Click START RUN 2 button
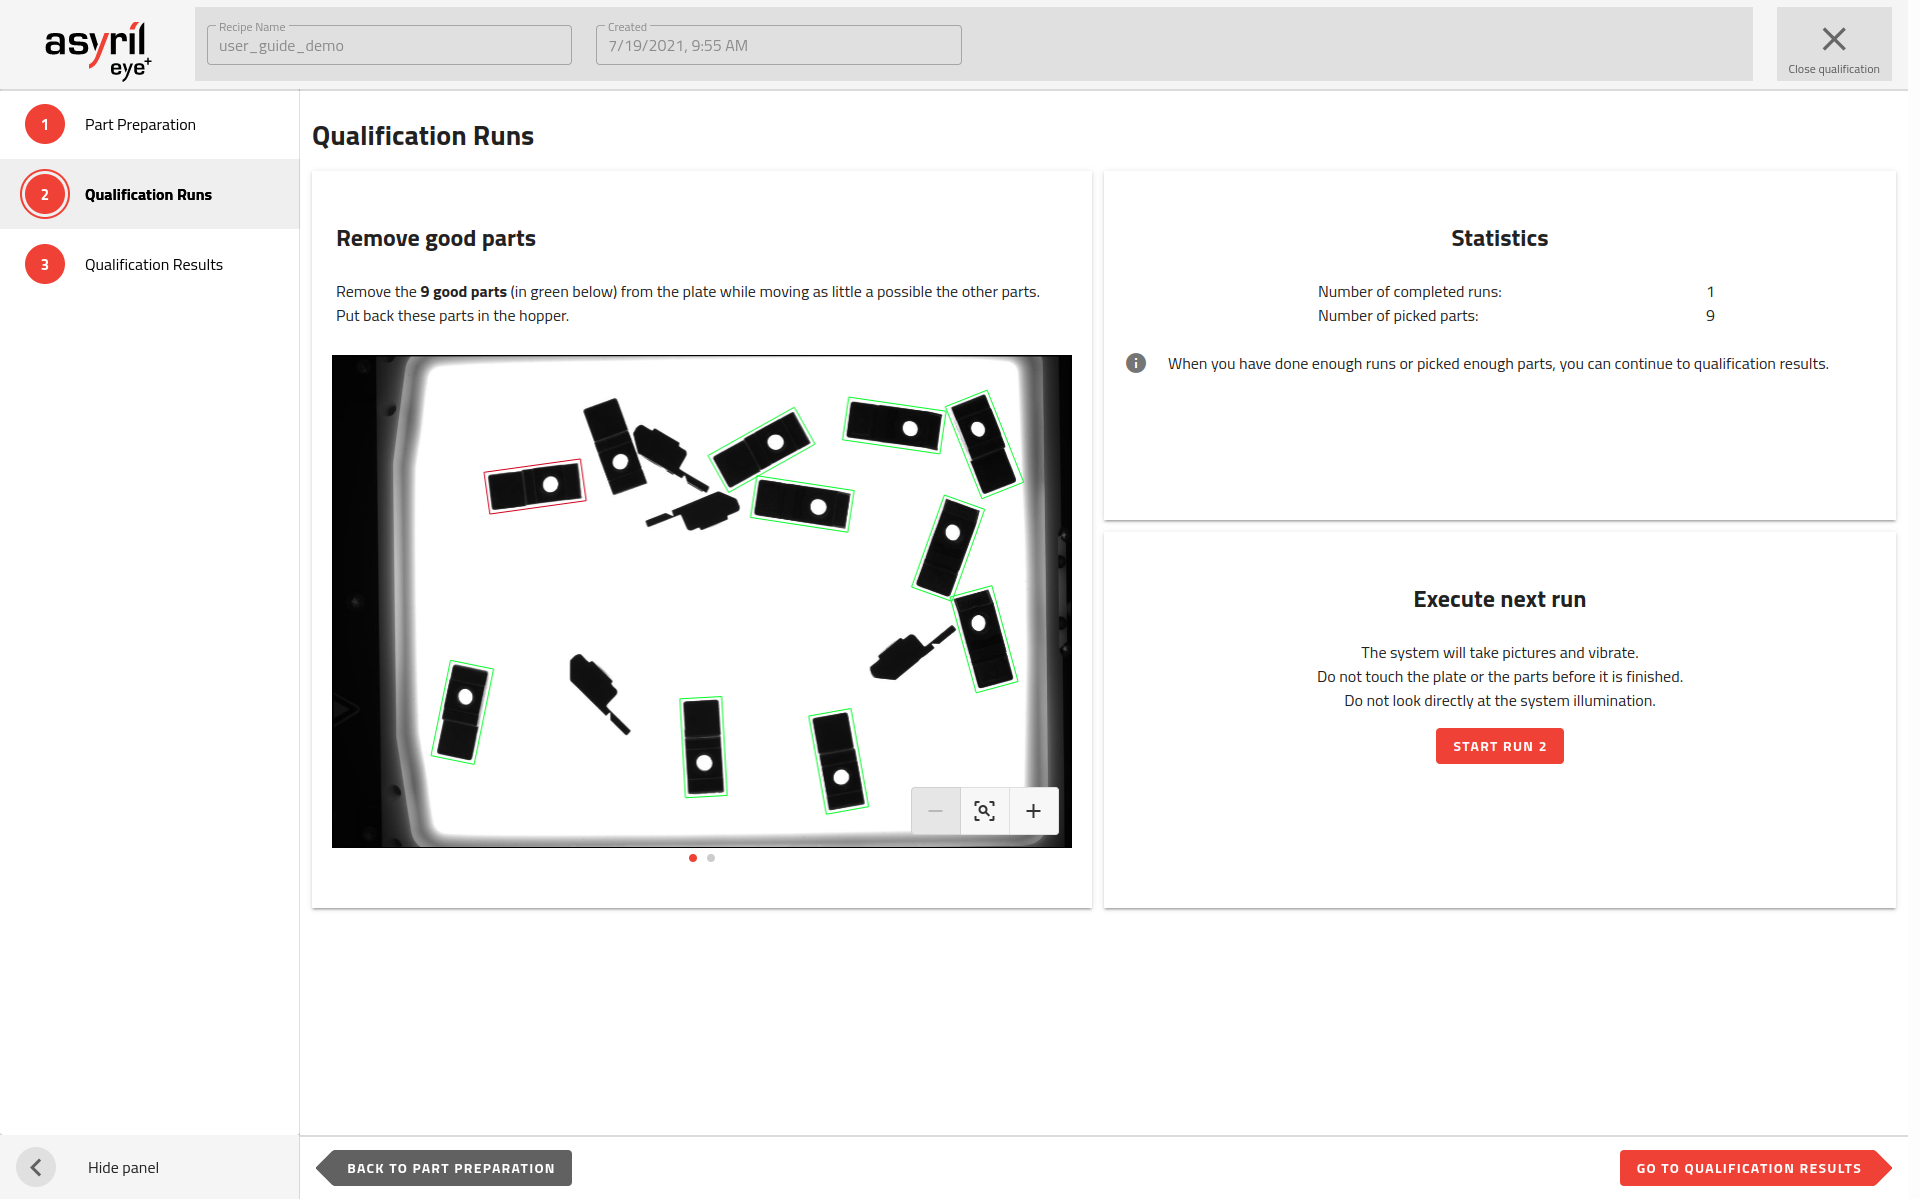 (1499, 746)
